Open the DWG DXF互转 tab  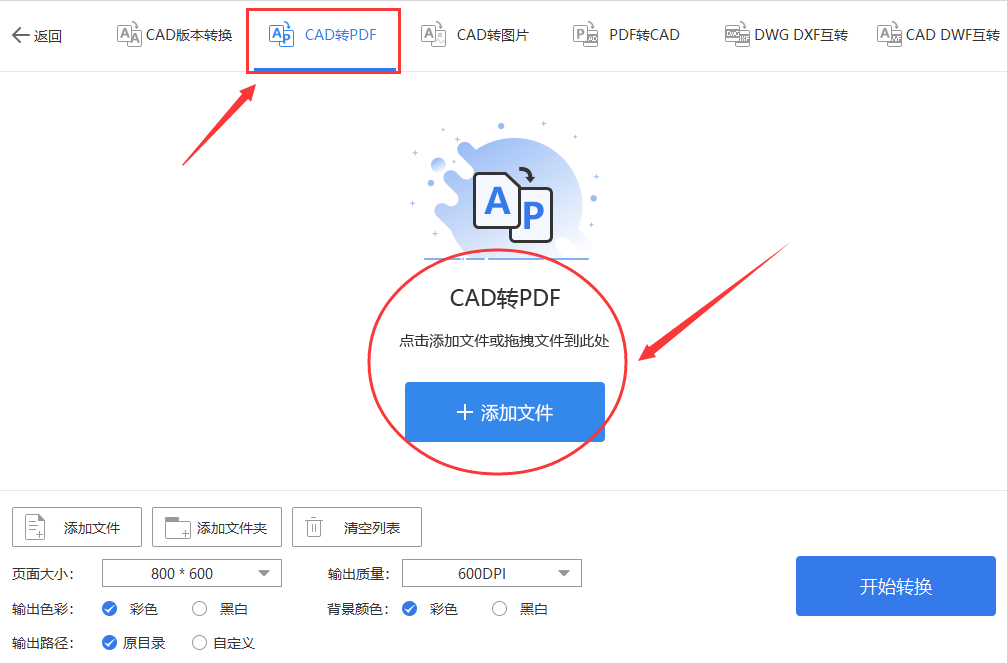[786, 35]
